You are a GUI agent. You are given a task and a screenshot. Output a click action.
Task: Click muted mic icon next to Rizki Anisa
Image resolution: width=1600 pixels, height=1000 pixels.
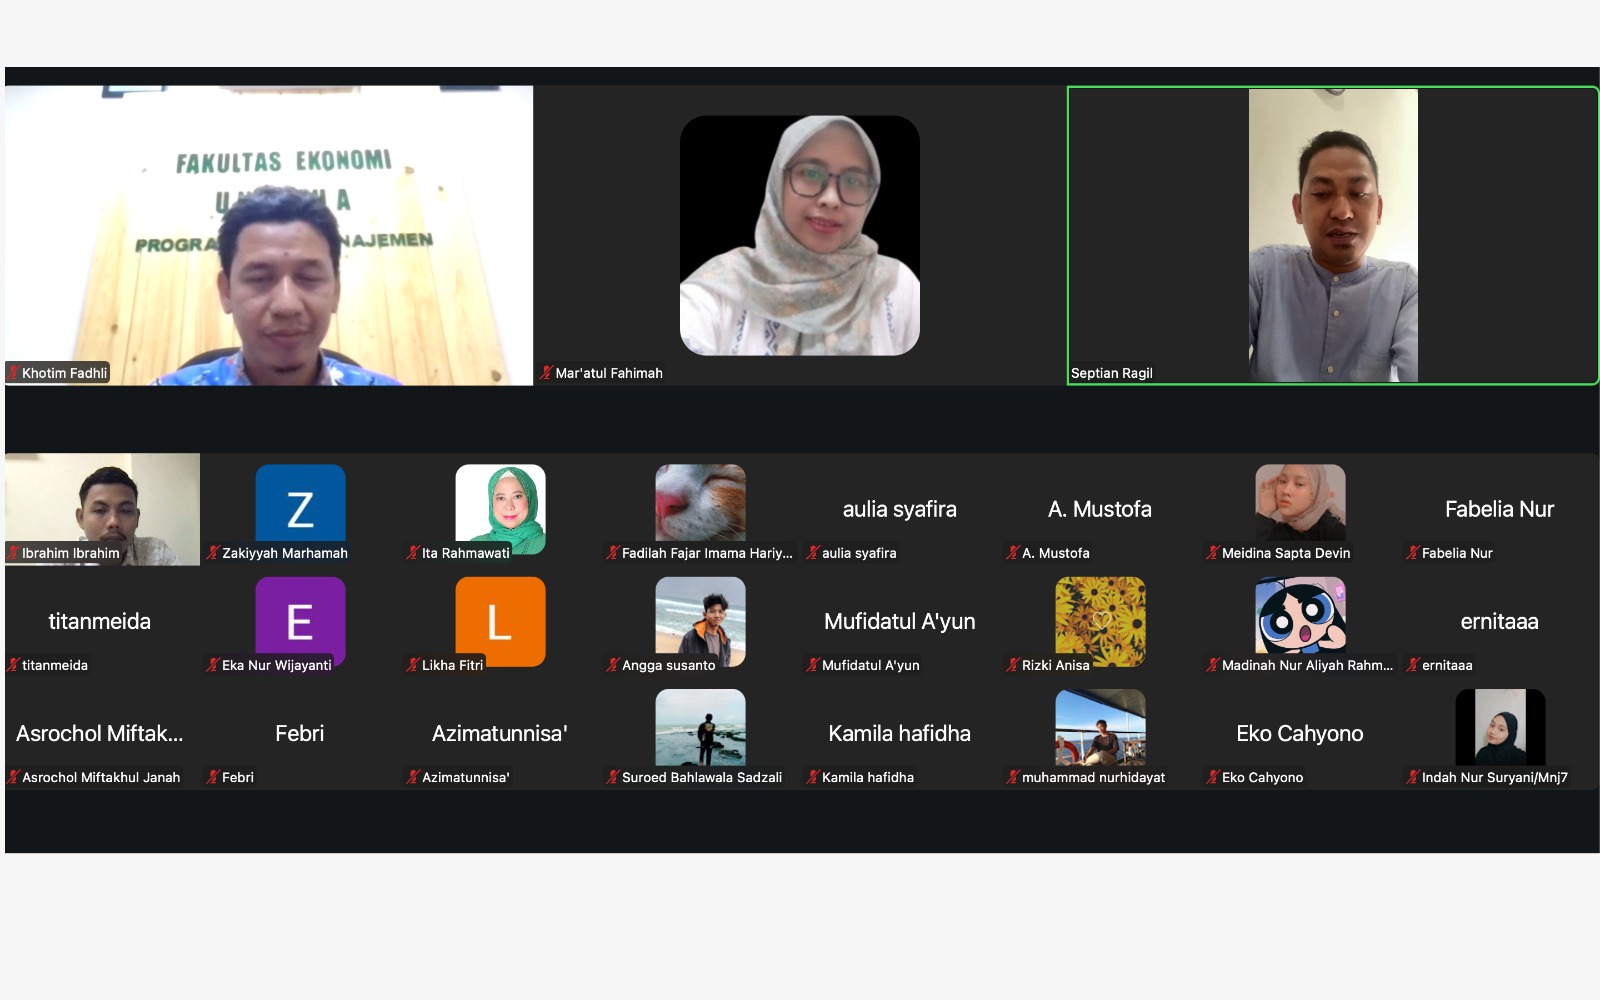(x=1013, y=665)
